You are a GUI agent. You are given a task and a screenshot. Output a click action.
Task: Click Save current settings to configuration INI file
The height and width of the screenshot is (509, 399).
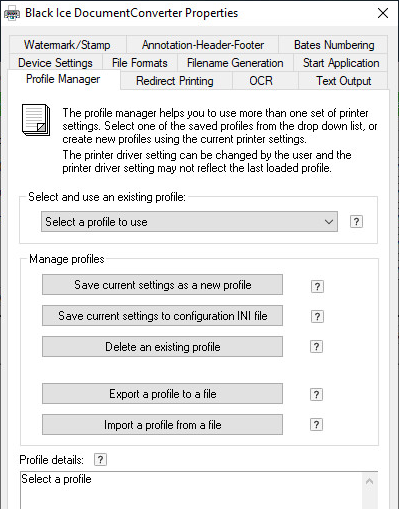click(x=162, y=316)
